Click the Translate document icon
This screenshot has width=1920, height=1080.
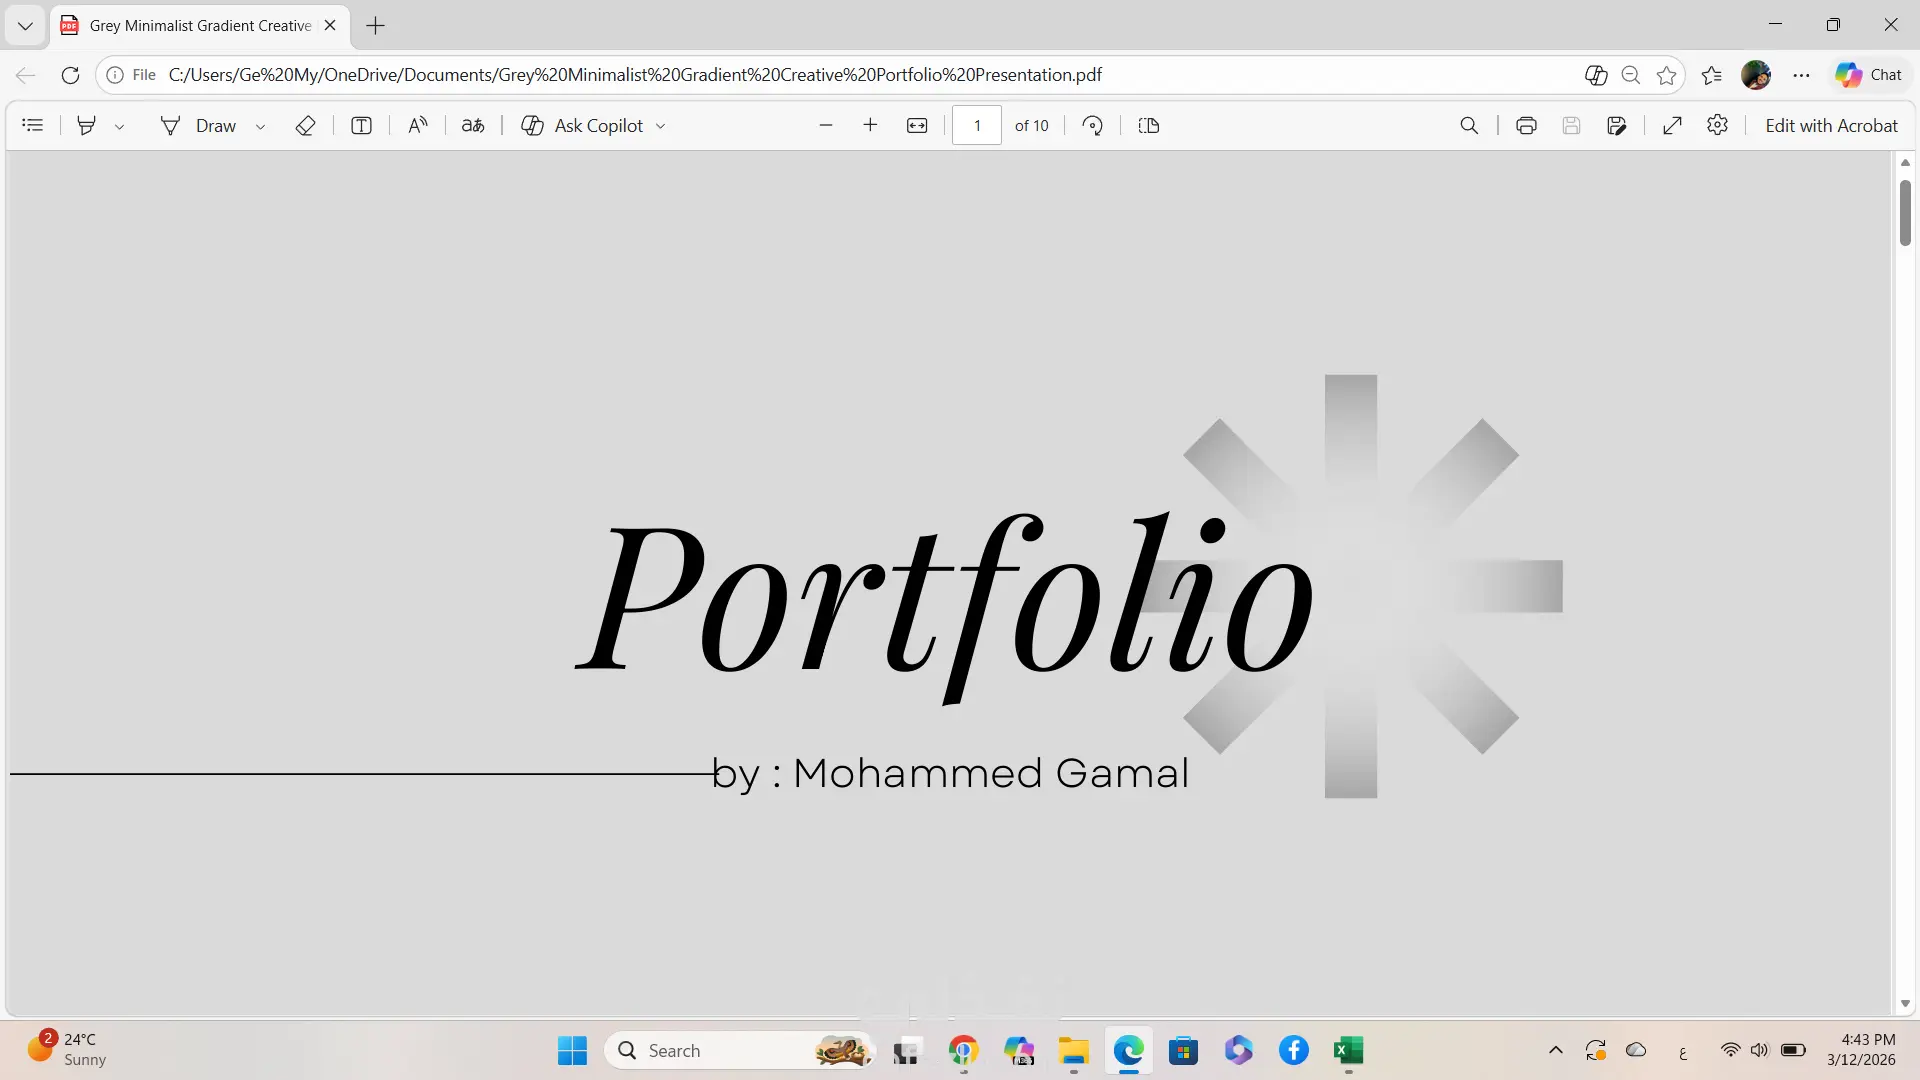[x=473, y=126]
